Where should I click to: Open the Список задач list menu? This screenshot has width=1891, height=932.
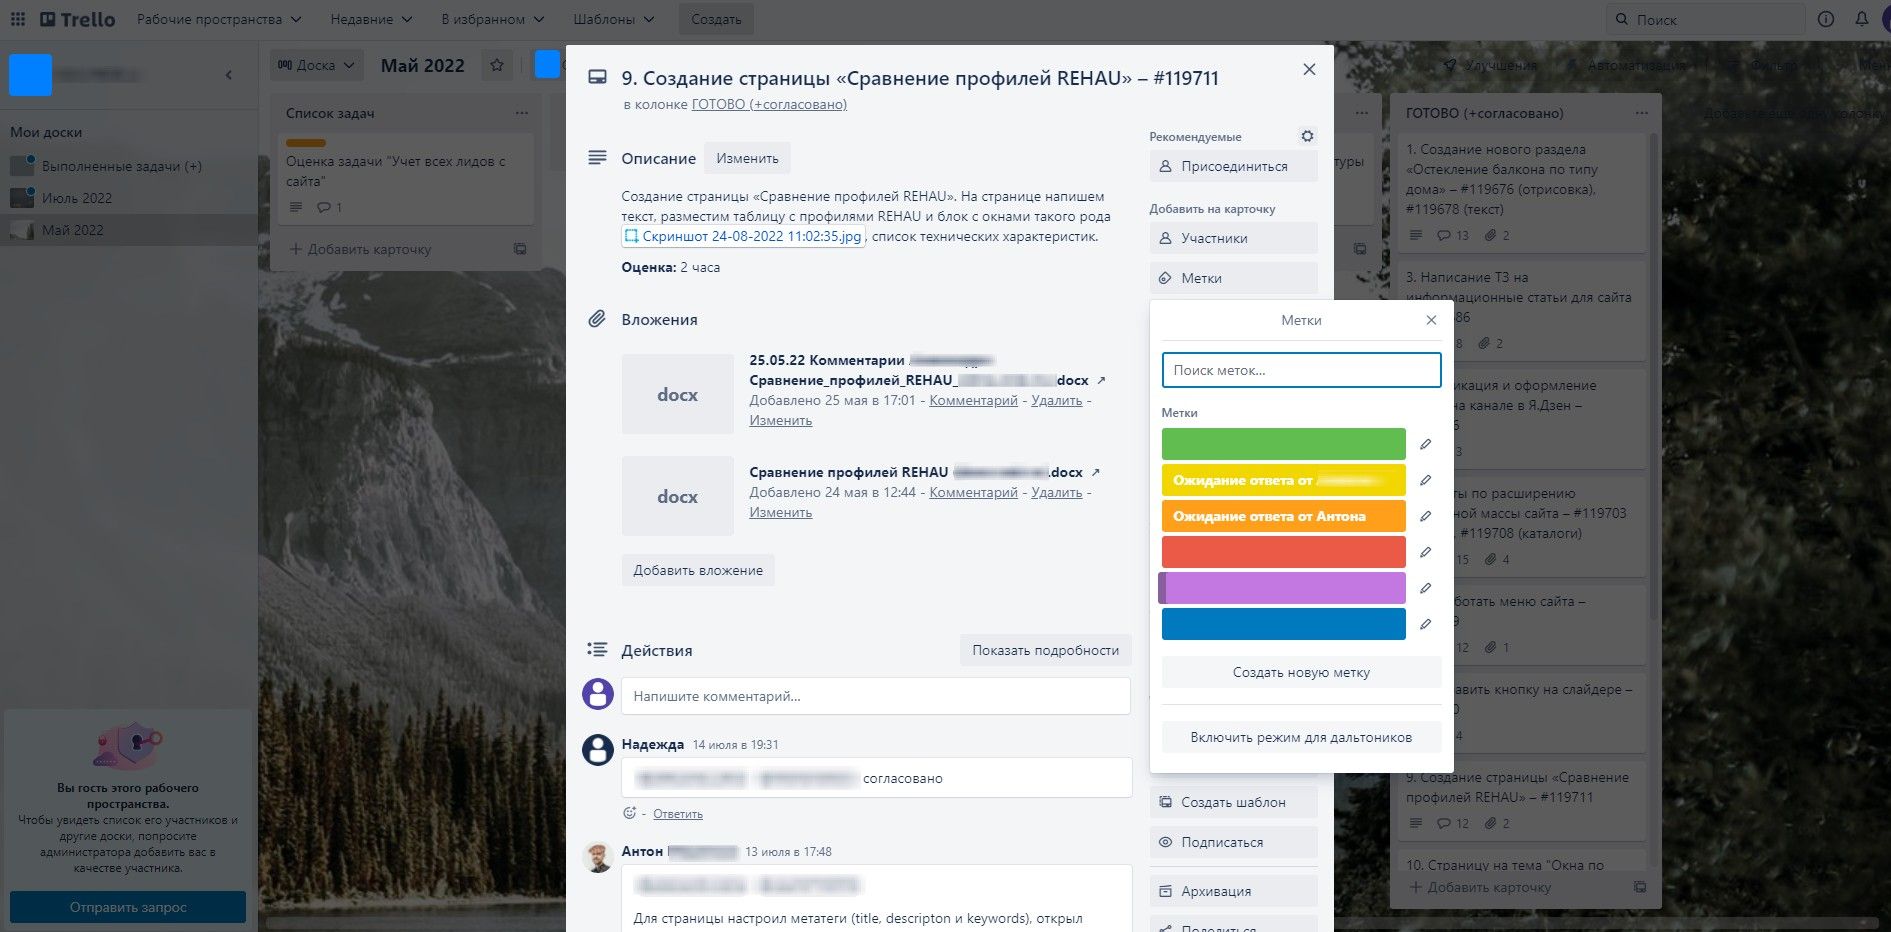521,113
